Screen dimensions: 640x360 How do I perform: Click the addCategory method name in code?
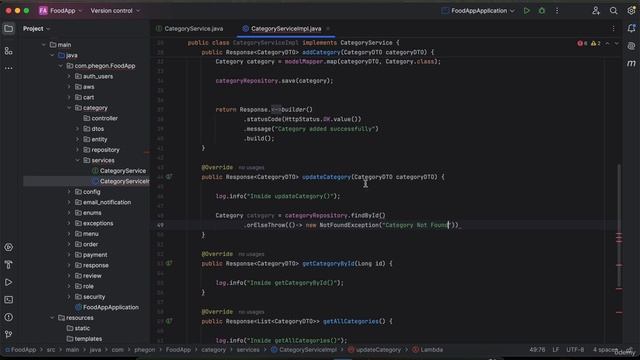coord(321,52)
